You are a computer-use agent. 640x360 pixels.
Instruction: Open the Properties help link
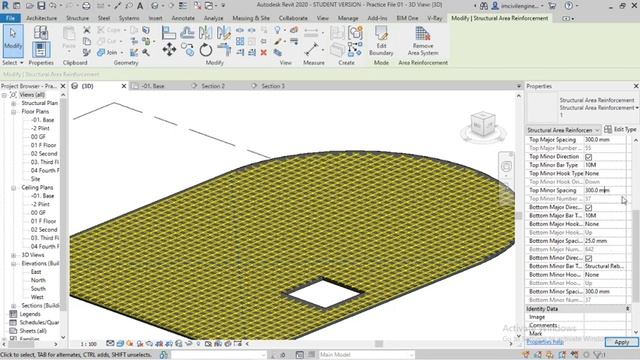point(545,342)
